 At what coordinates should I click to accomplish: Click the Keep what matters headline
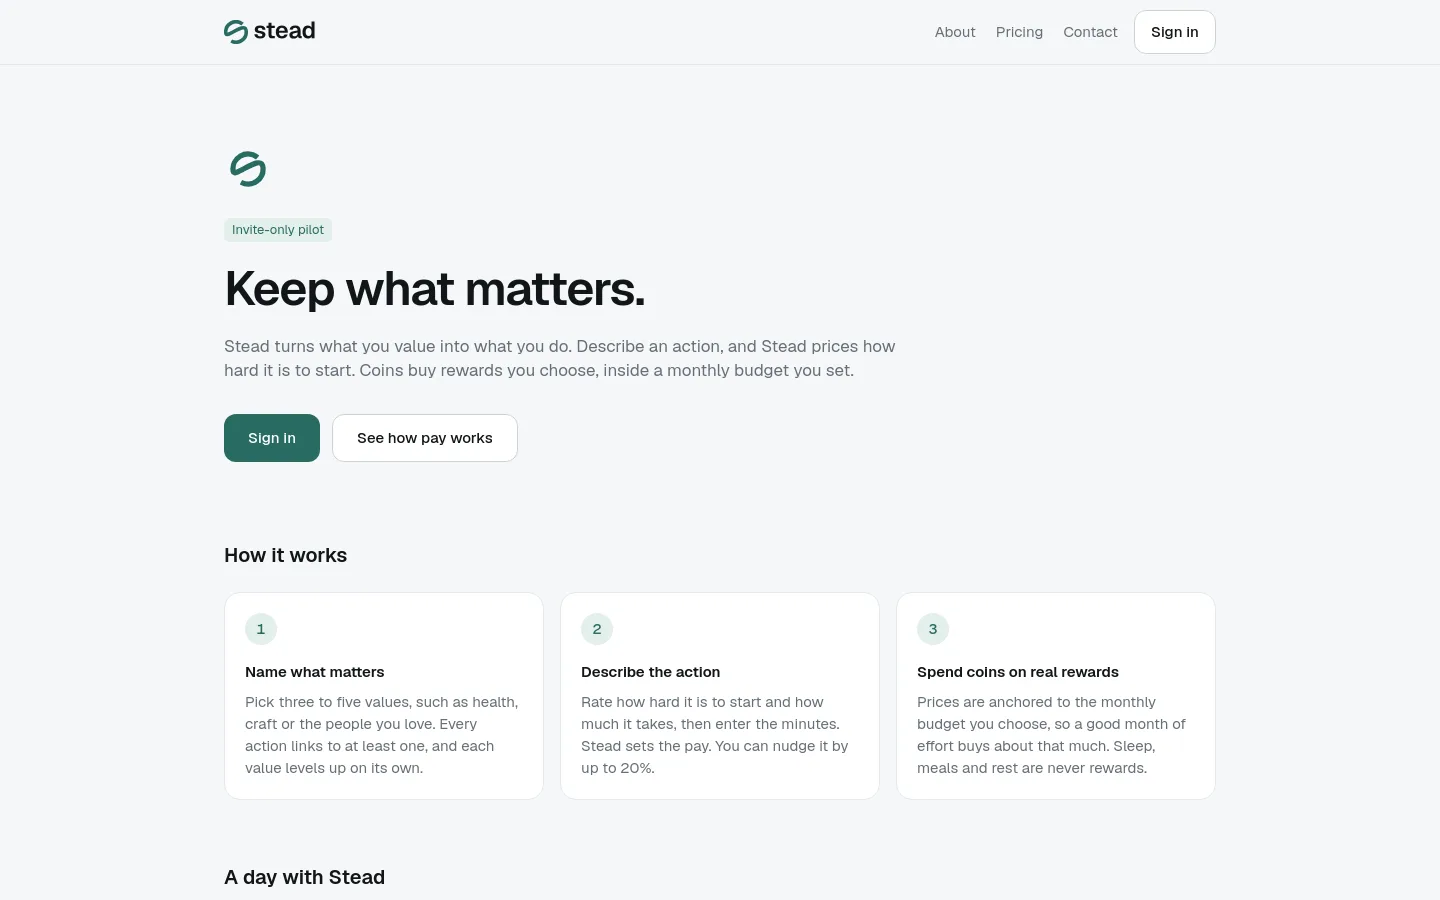tap(435, 289)
